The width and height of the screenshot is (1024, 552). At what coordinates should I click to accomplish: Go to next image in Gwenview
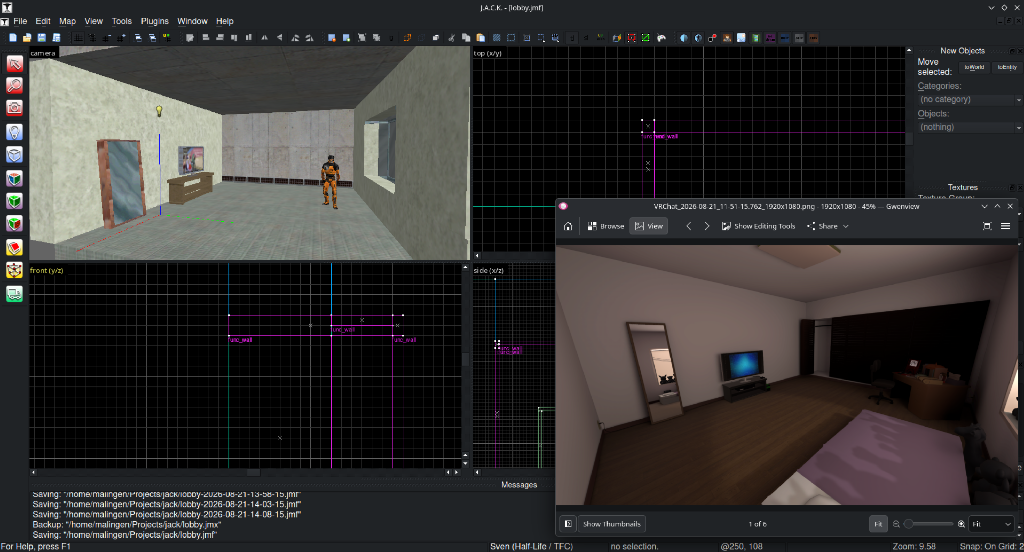pyautogui.click(x=707, y=226)
